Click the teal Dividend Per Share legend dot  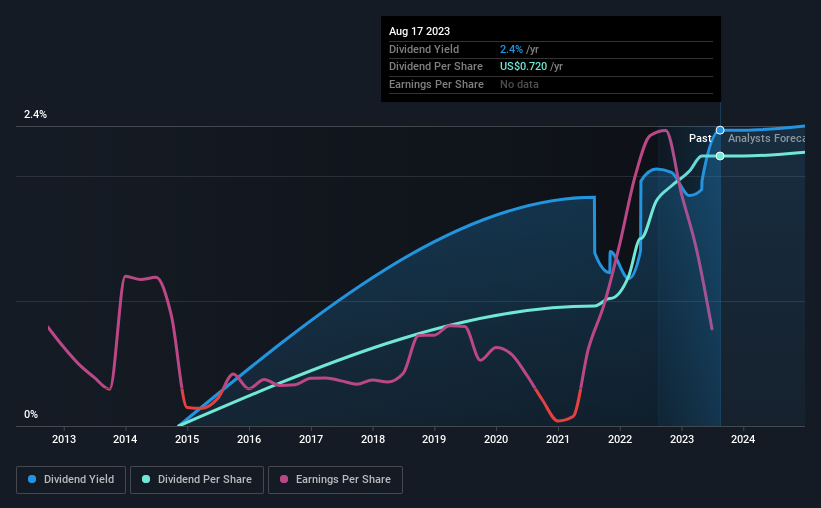tap(146, 479)
